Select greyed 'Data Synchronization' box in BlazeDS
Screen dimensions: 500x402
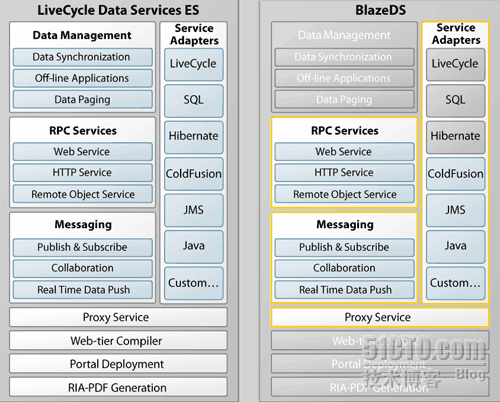345,57
